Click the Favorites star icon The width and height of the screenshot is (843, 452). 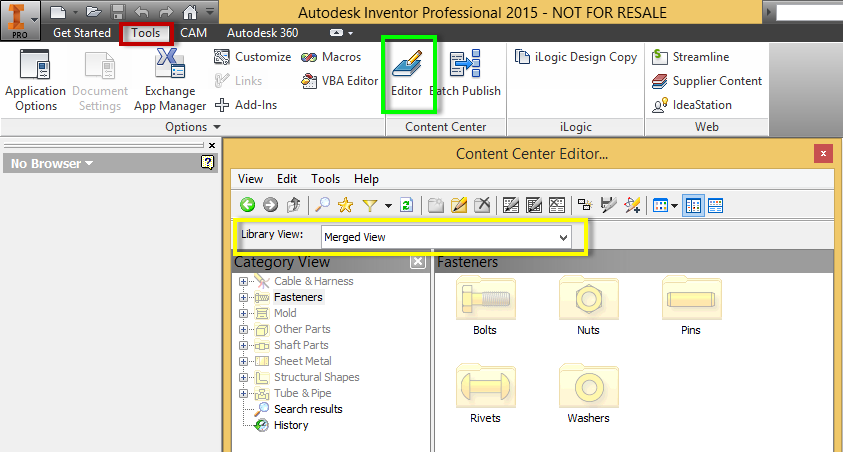(x=346, y=205)
